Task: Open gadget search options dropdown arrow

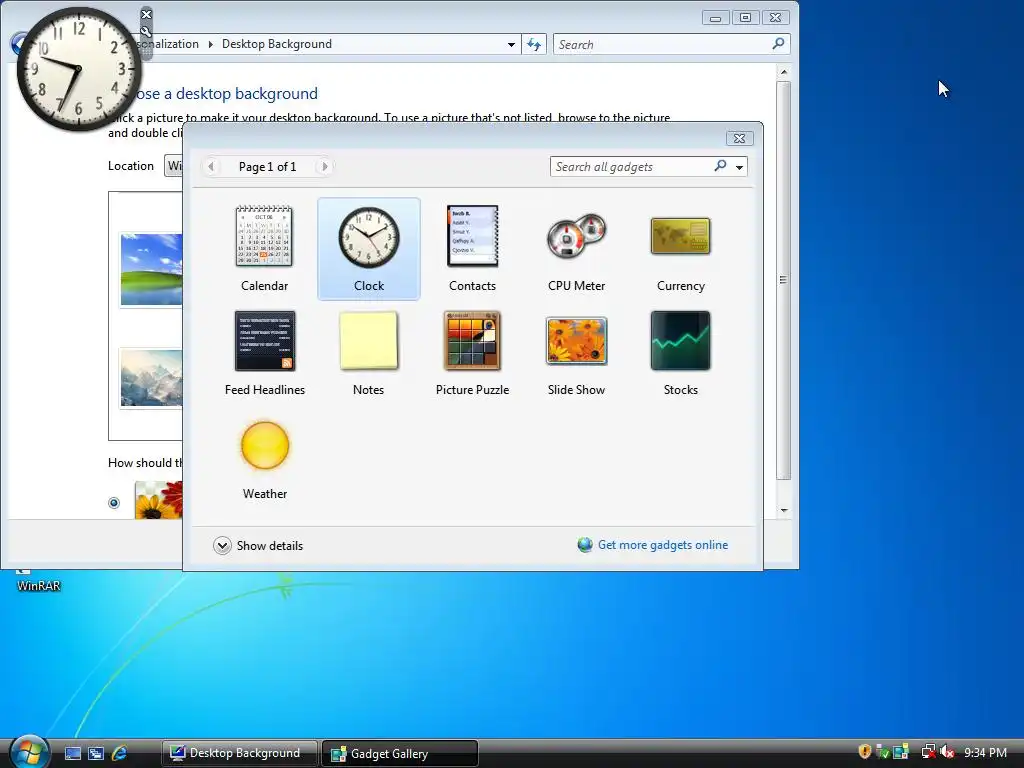Action: pyautogui.click(x=739, y=167)
